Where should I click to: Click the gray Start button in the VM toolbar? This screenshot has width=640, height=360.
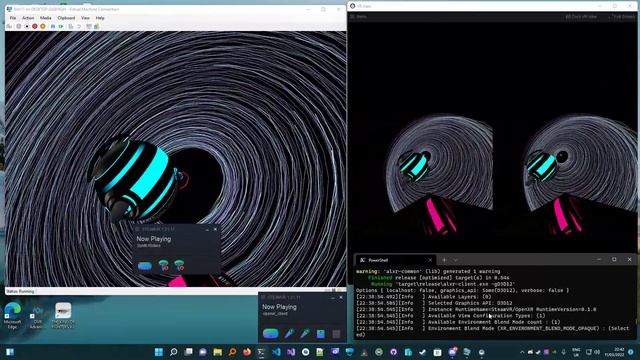coord(19,27)
